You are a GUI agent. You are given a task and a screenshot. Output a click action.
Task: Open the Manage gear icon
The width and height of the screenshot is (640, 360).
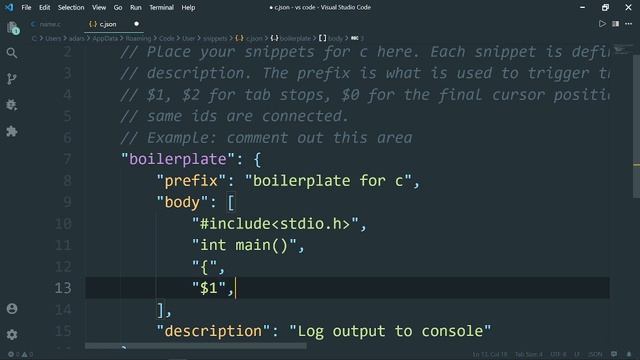coord(12,335)
